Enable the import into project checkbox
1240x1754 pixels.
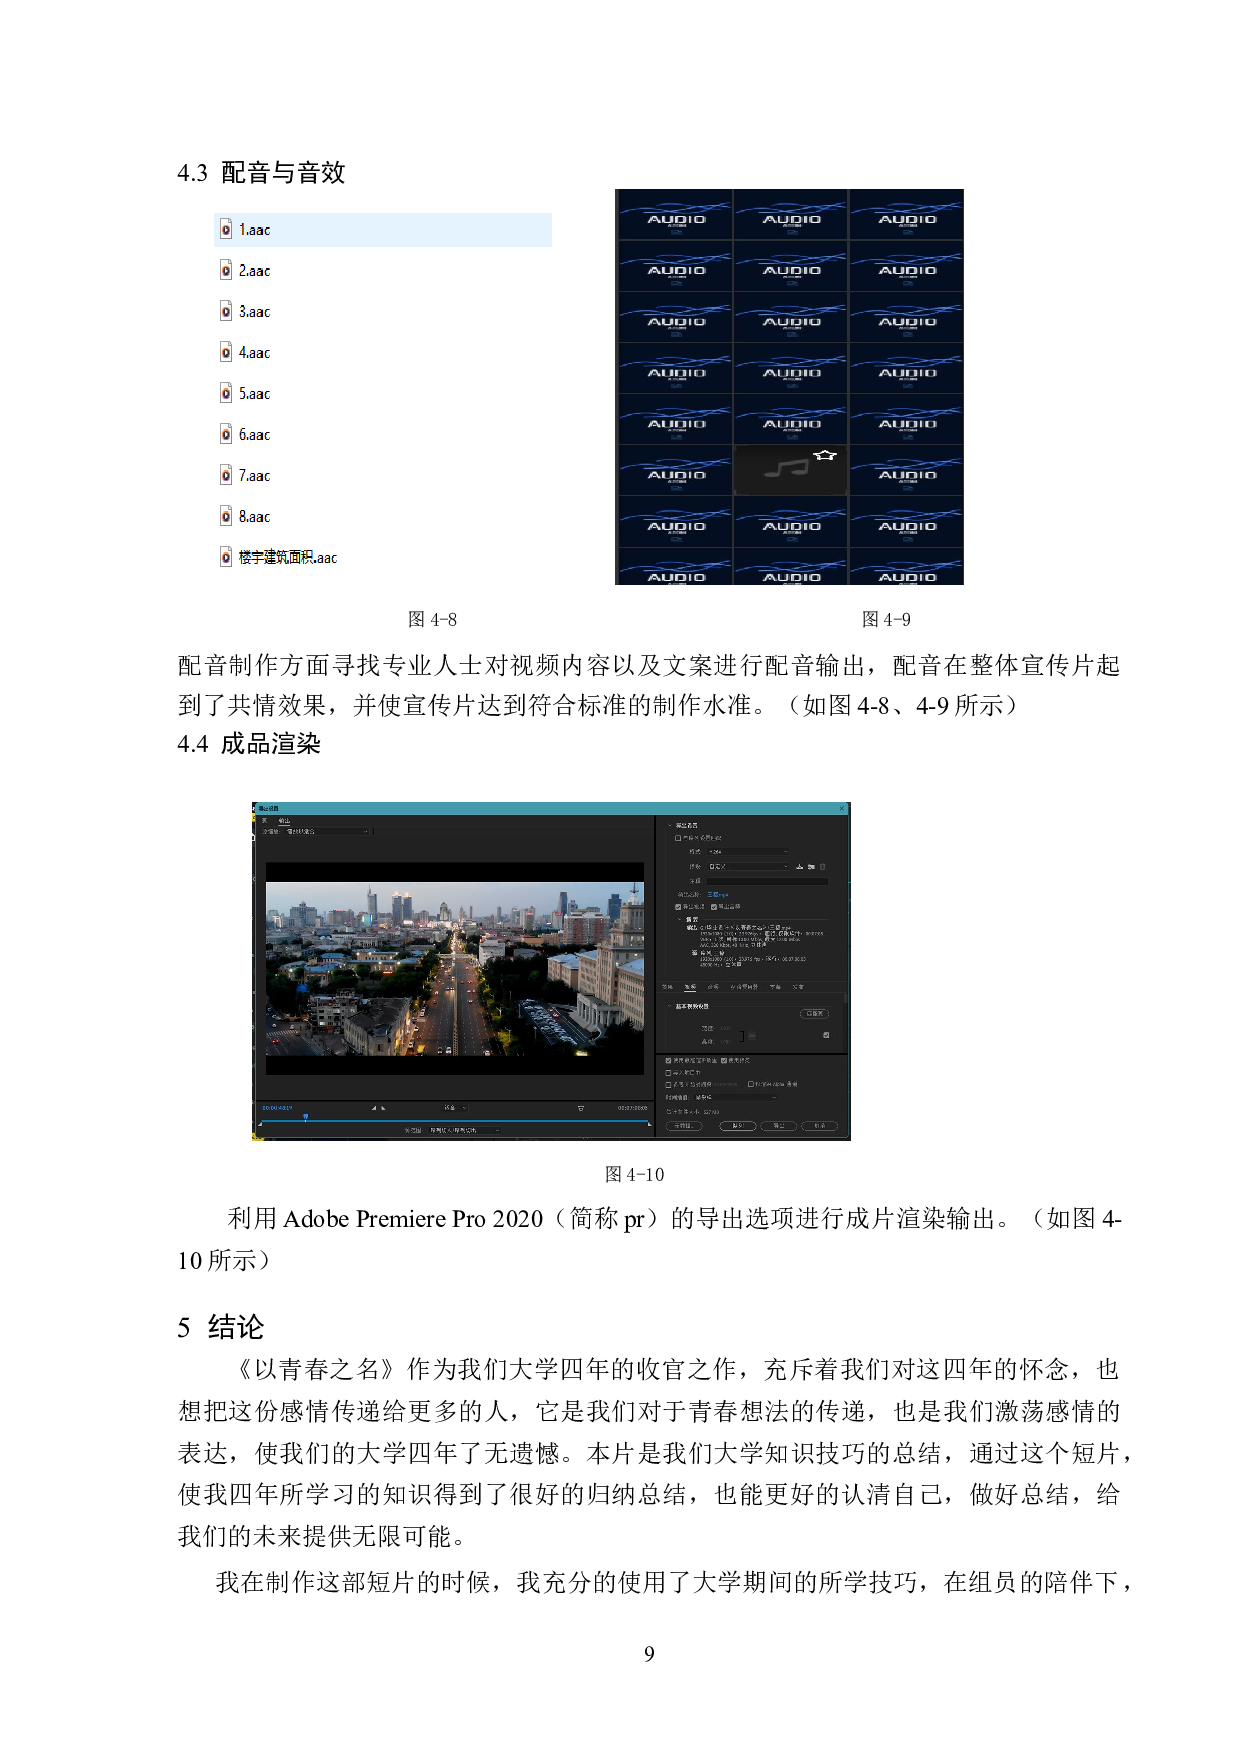669,1072
